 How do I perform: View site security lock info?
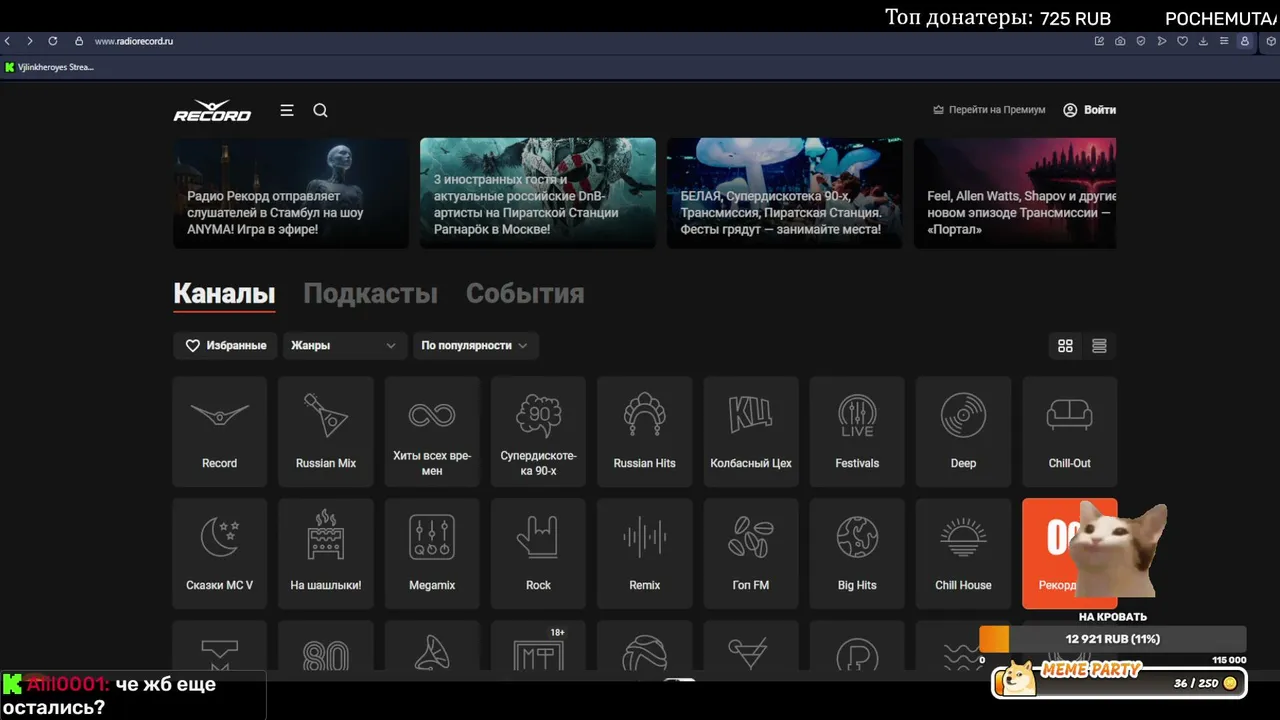tap(79, 41)
